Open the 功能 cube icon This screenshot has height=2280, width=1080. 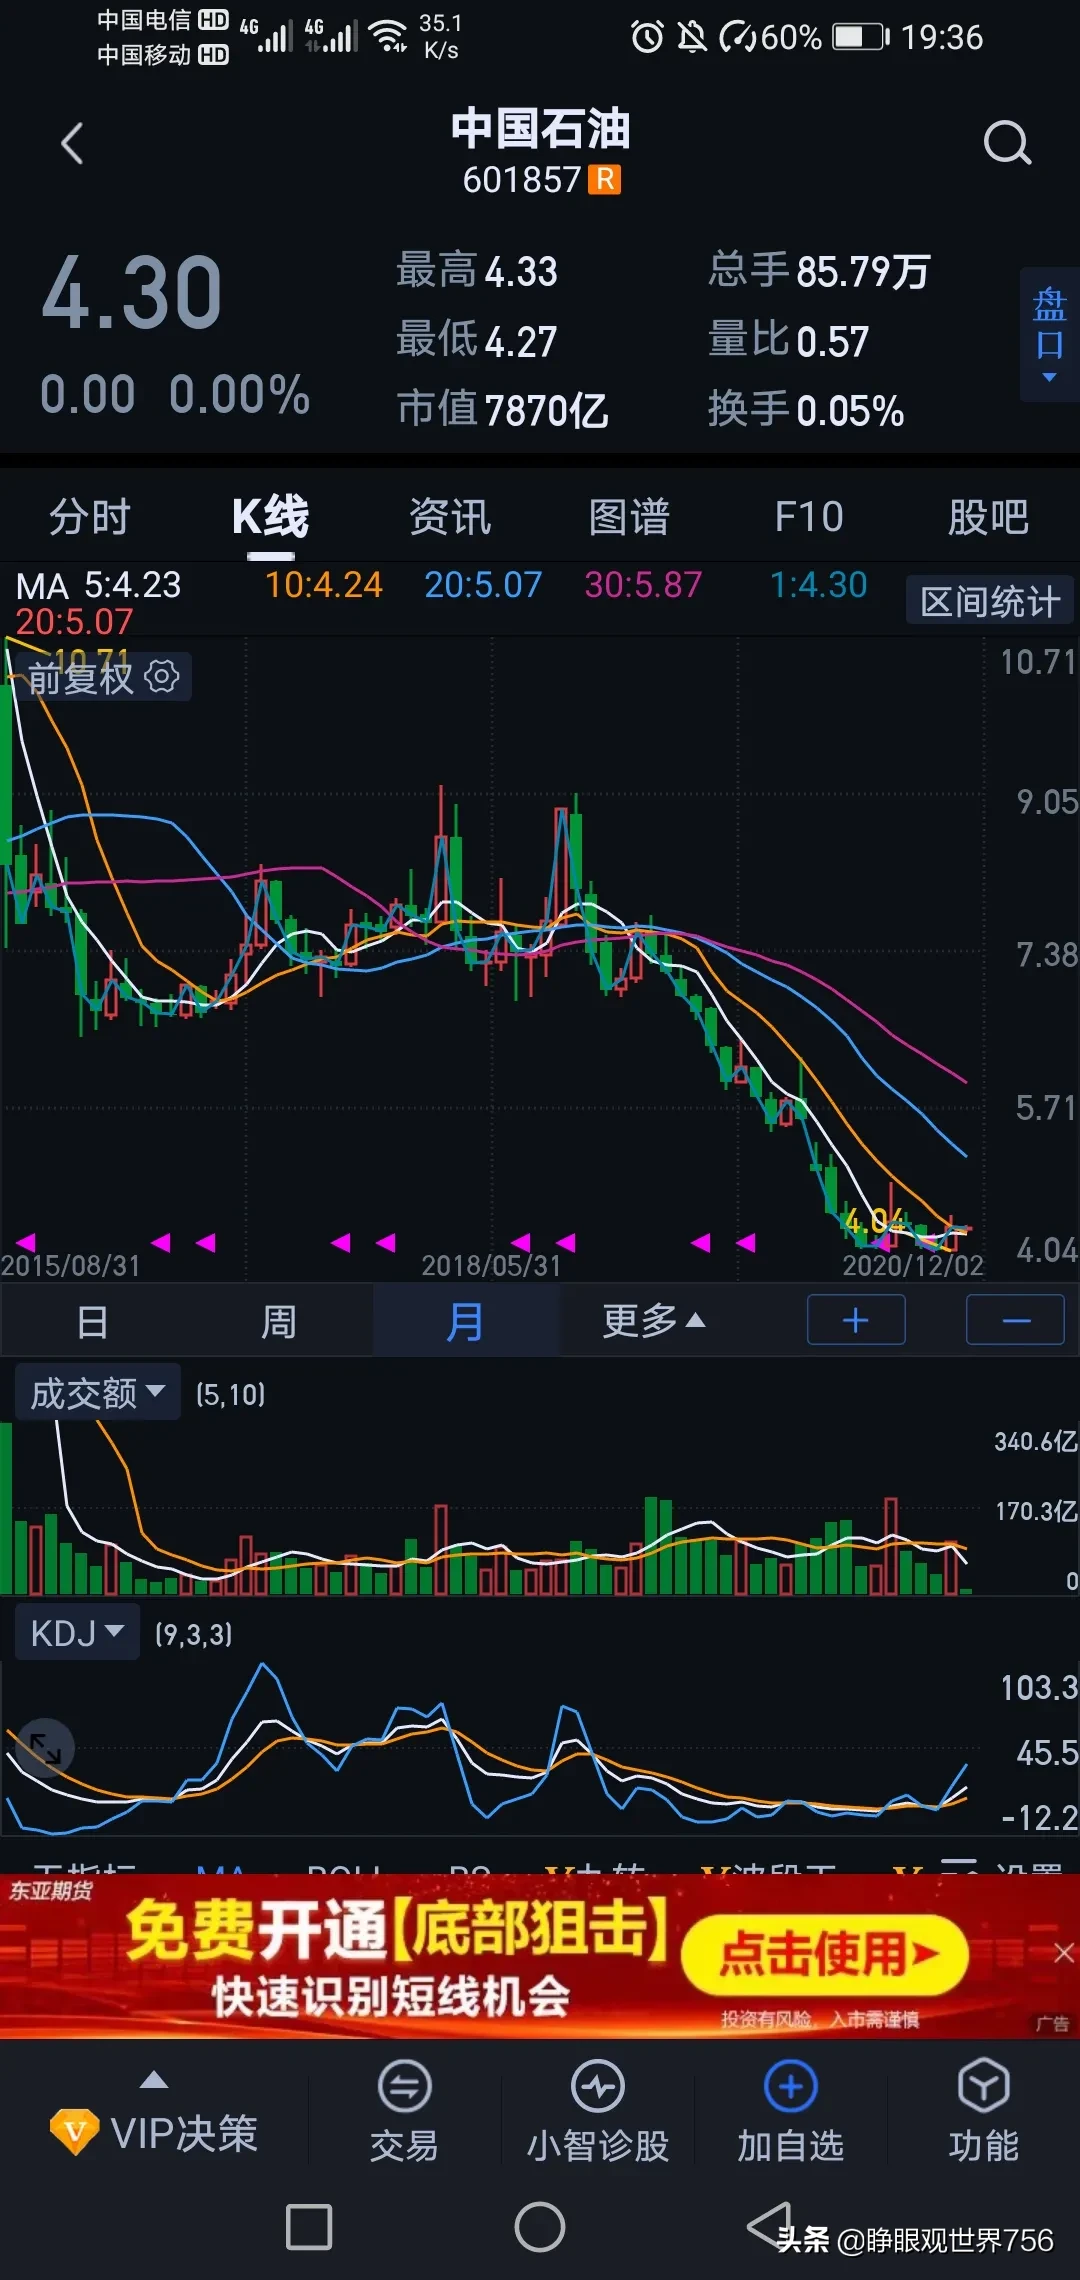(983, 2086)
